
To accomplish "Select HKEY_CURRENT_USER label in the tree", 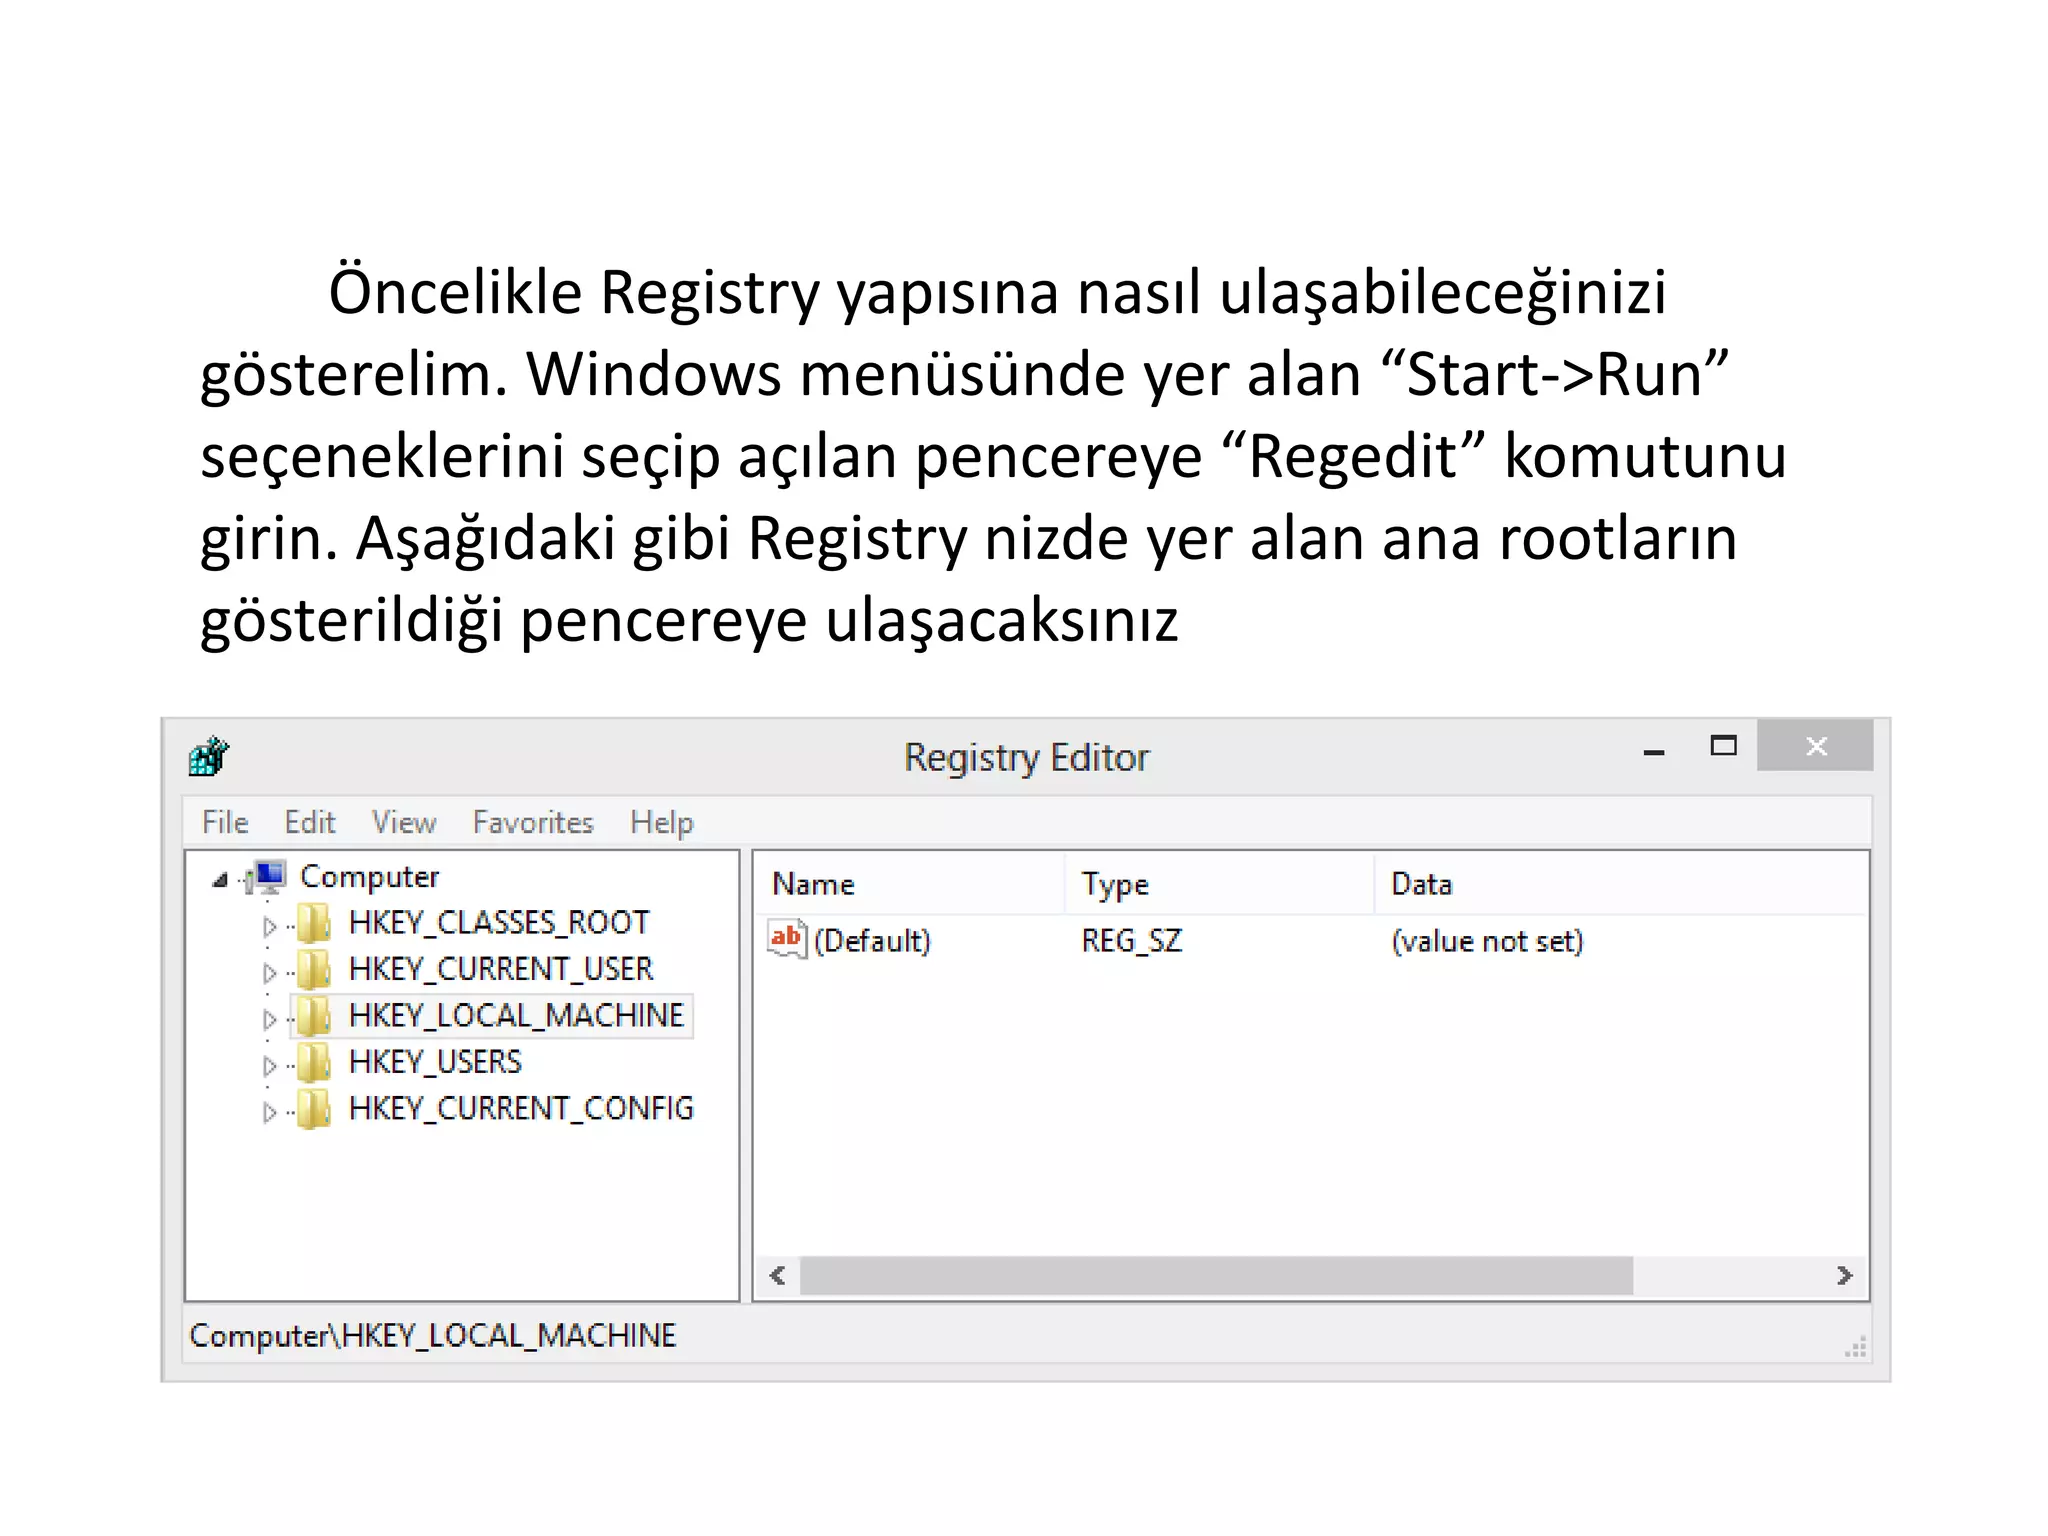I will tap(501, 969).
